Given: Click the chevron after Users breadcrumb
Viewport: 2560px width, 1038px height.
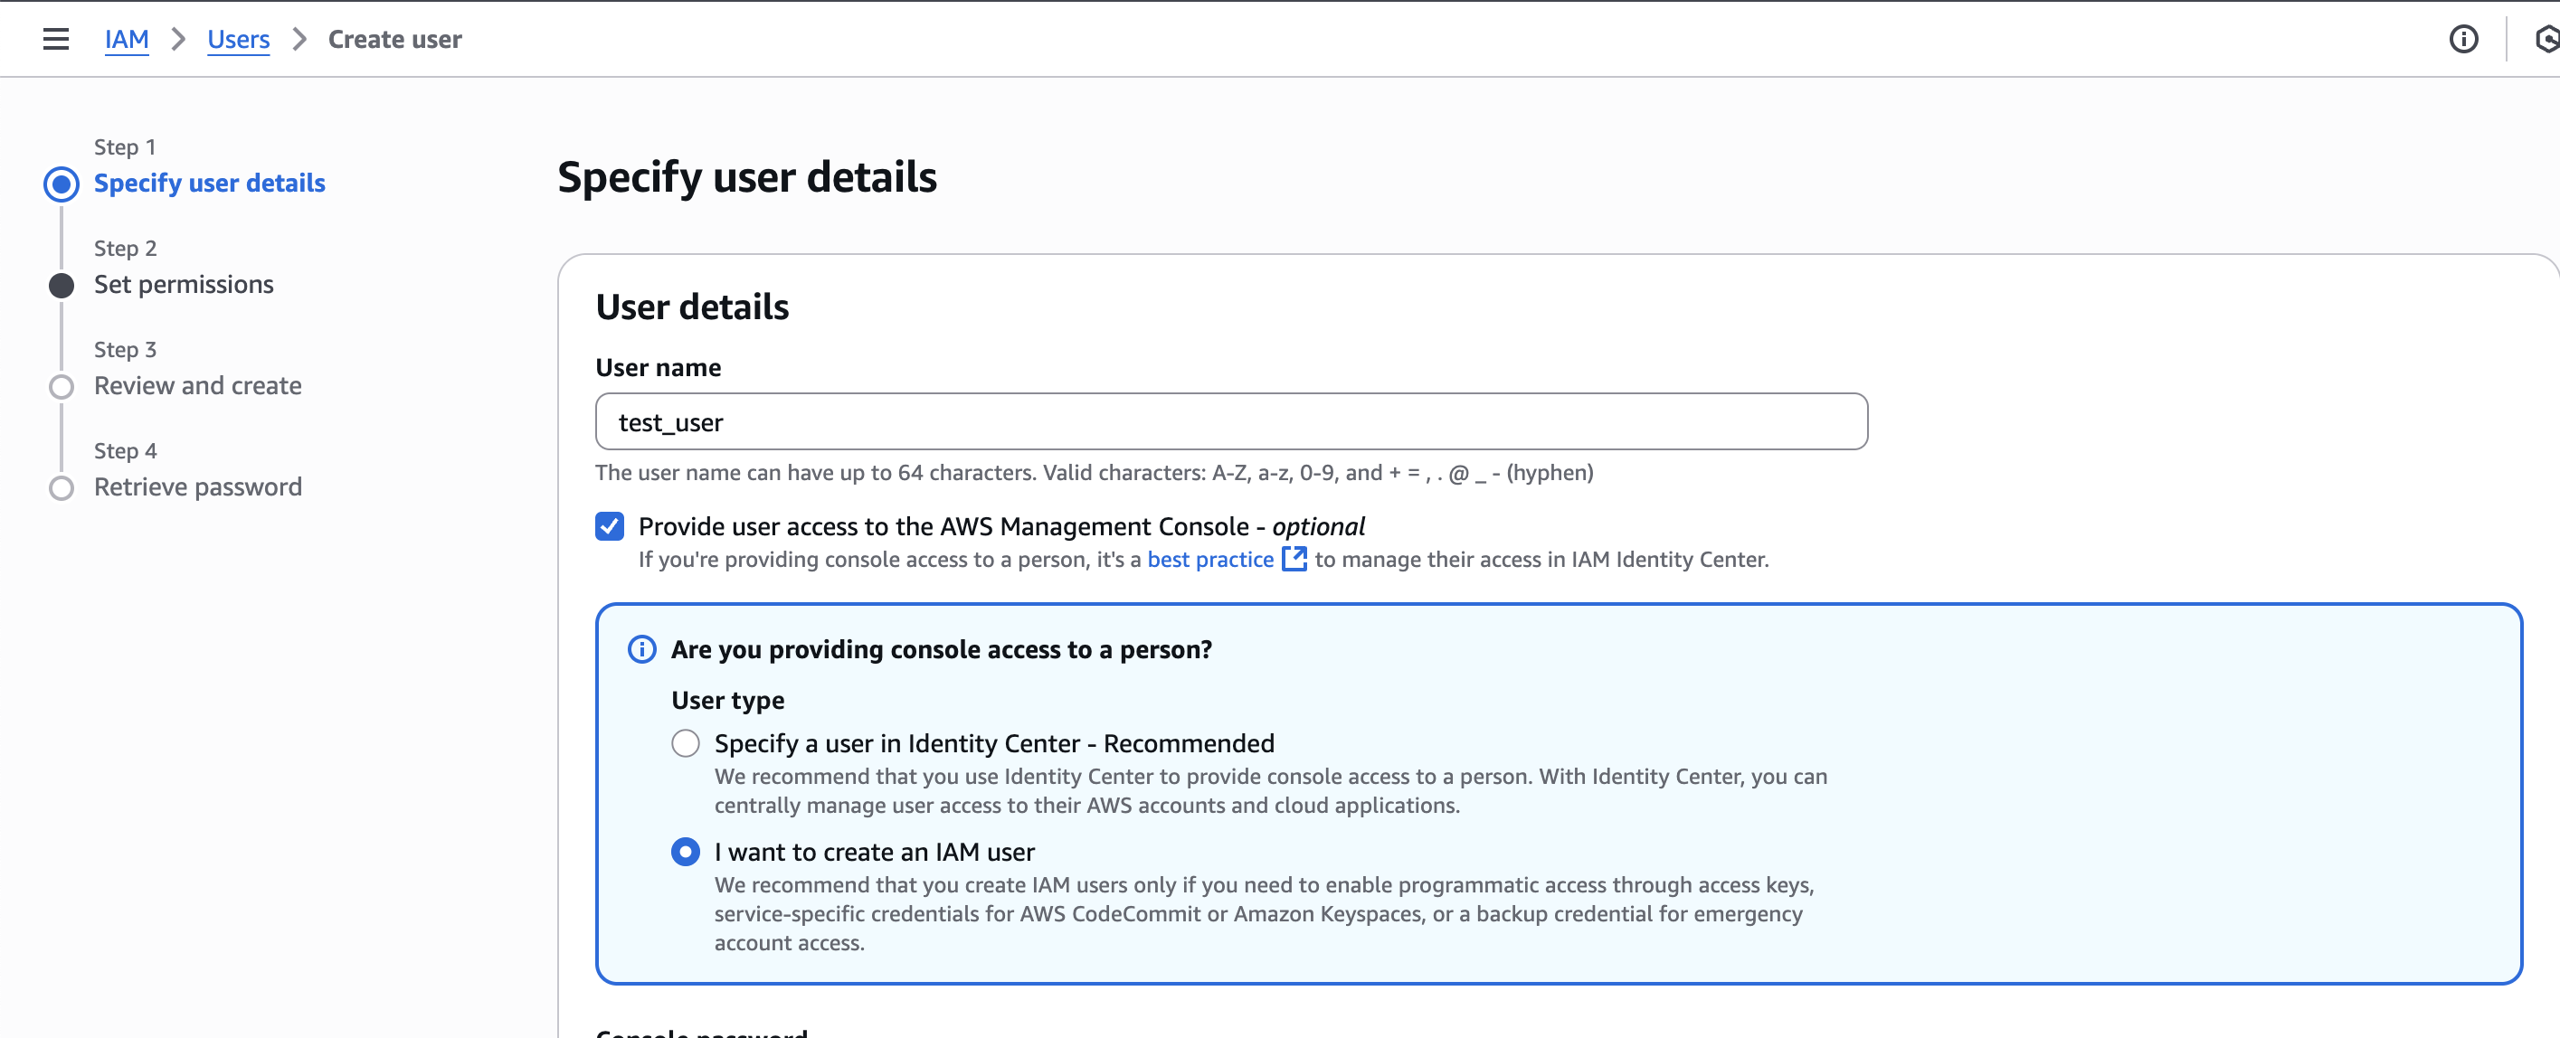Looking at the screenshot, I should (299, 39).
